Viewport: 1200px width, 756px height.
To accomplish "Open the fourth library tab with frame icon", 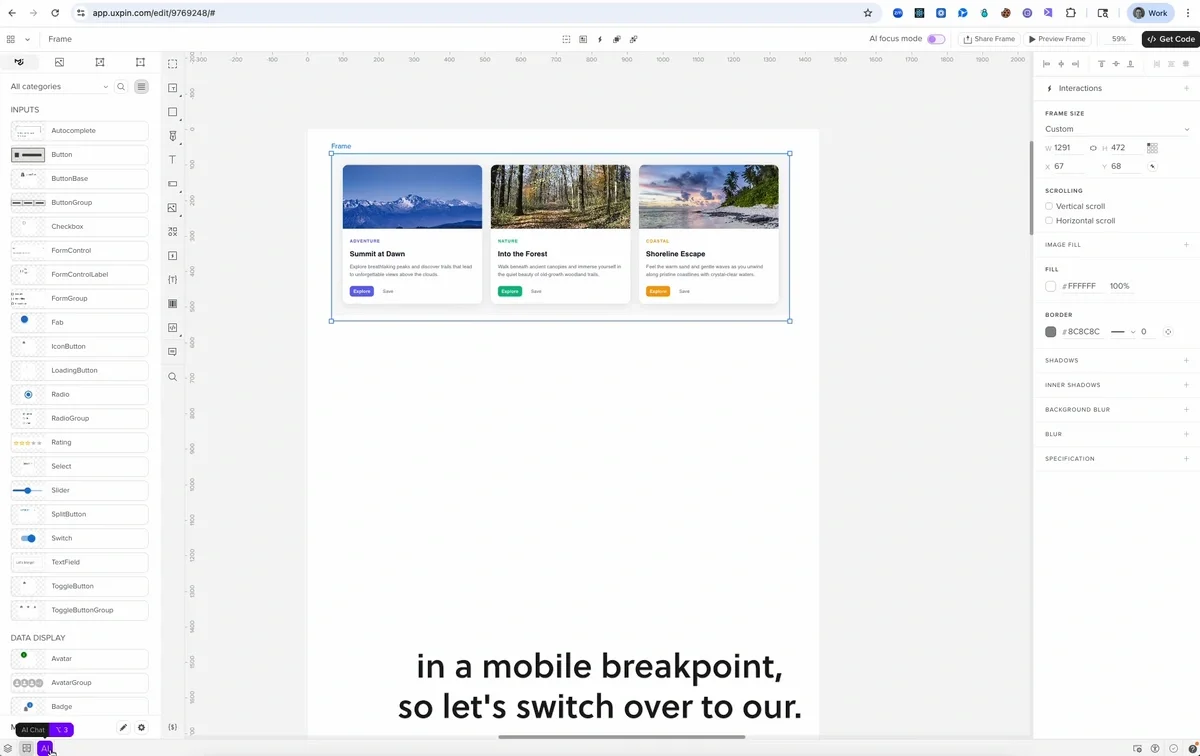I will point(140,62).
